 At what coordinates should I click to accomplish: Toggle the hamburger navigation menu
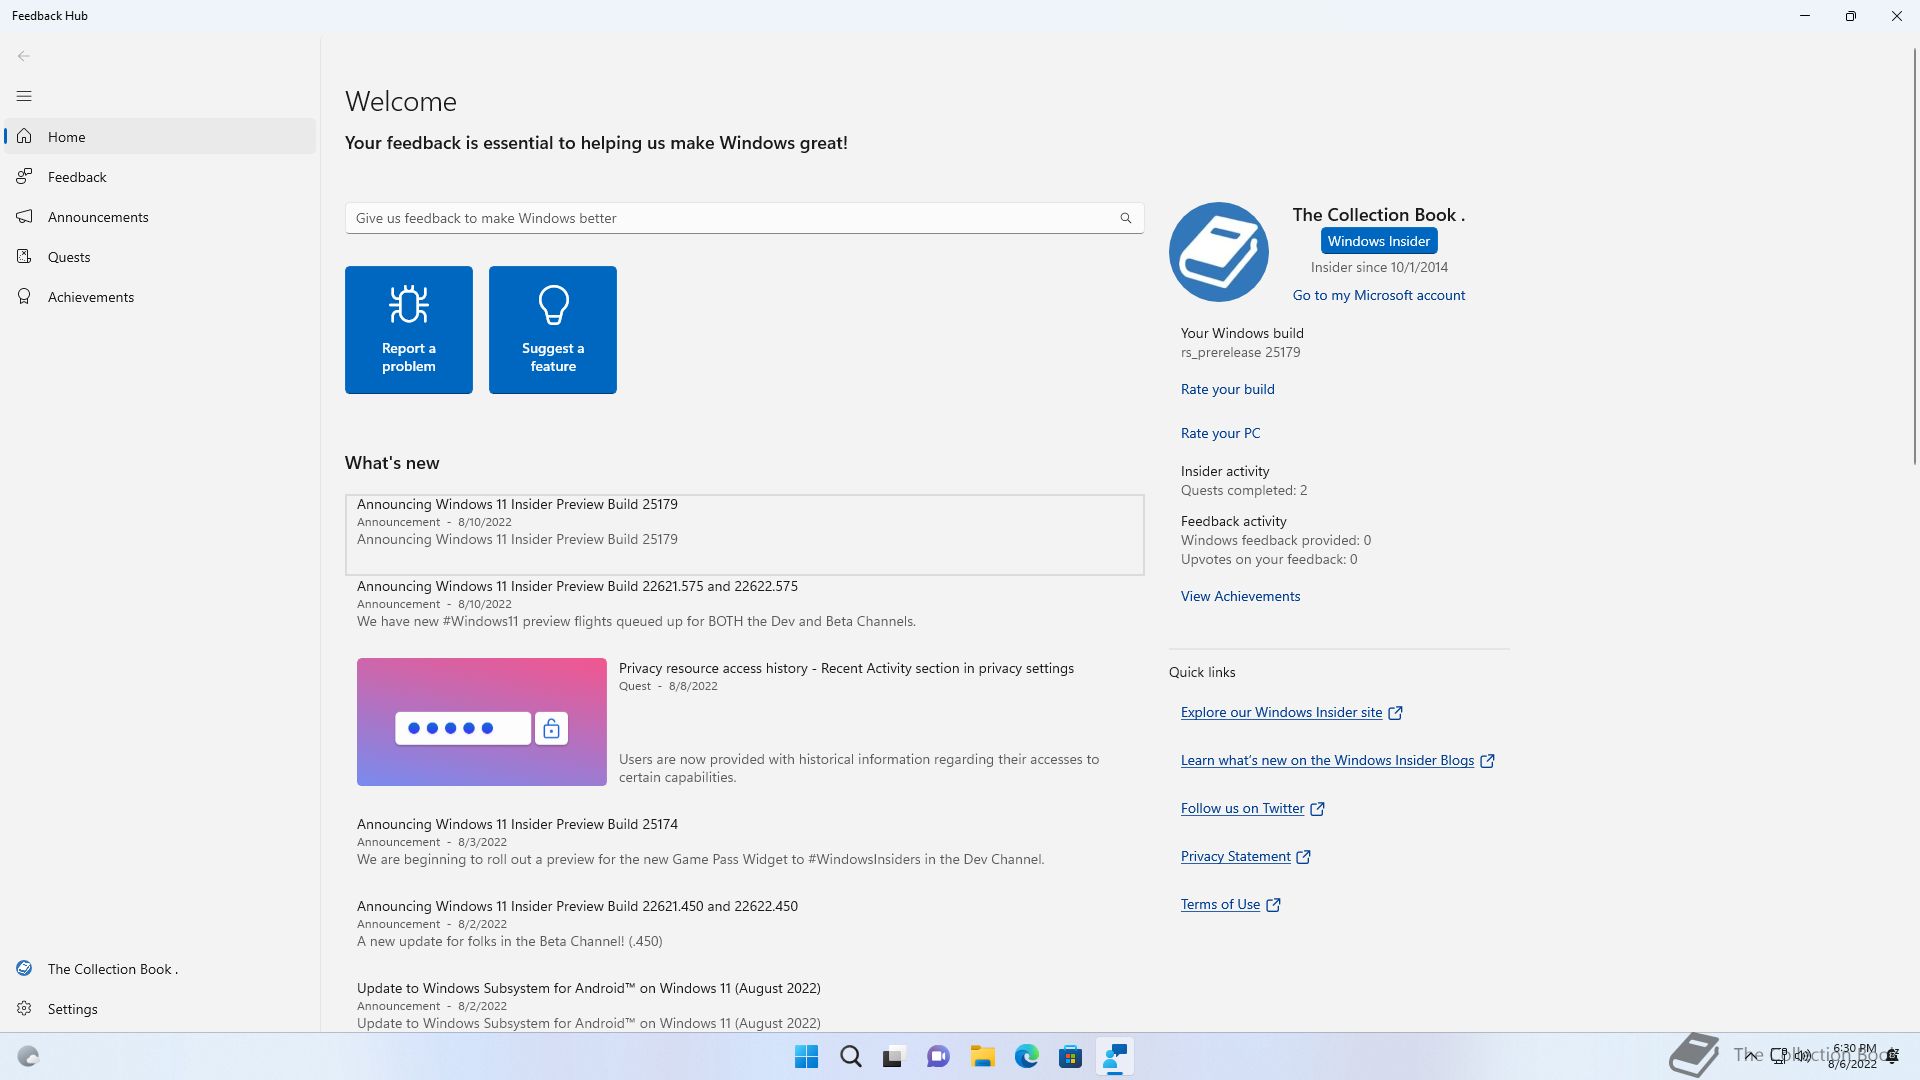coord(24,96)
